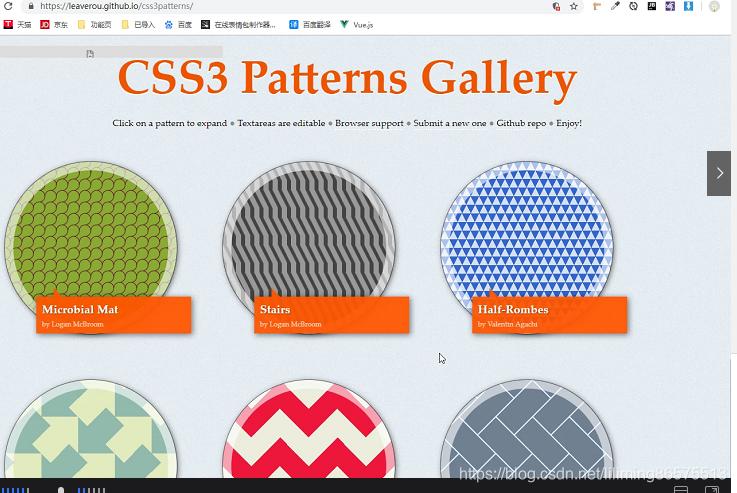Click the CSS3 Patterns Gallery heading
The height and width of the screenshot is (493, 737).
coord(347,78)
